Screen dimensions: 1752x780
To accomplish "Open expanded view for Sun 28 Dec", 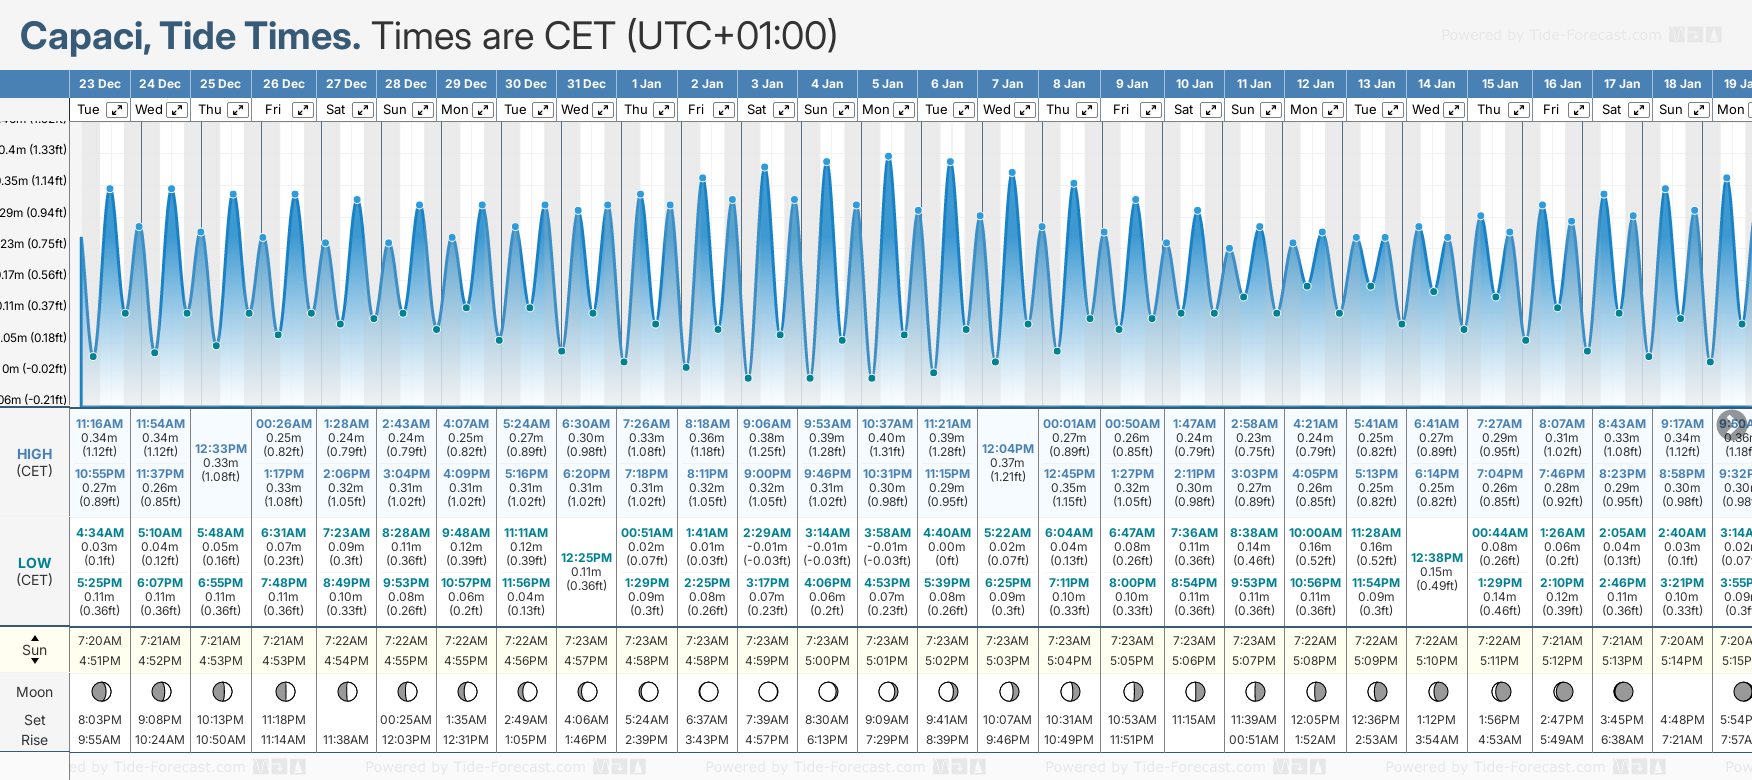I will [x=423, y=110].
